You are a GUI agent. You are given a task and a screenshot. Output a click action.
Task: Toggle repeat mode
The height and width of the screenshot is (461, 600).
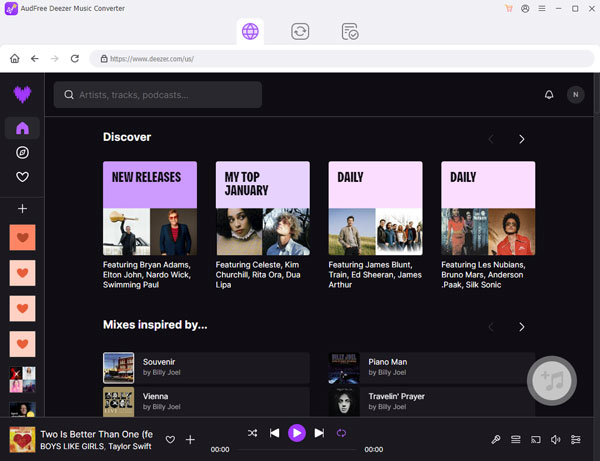tap(341, 433)
